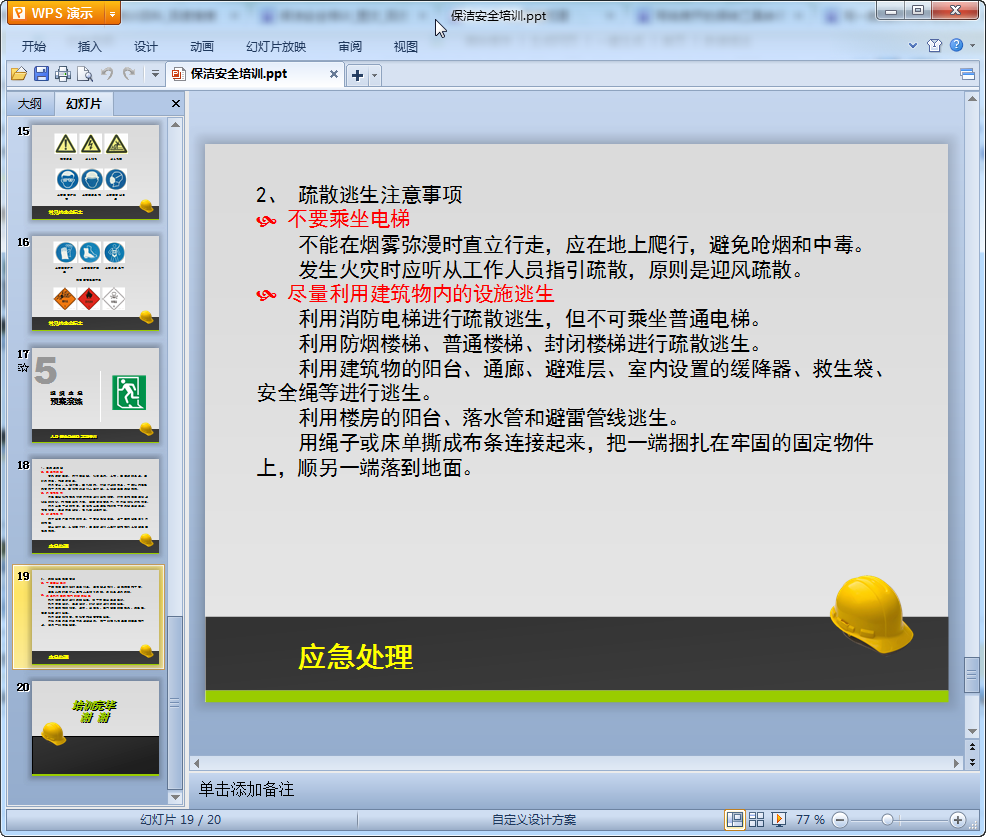Select slide 17 thumbnail

click(96, 395)
